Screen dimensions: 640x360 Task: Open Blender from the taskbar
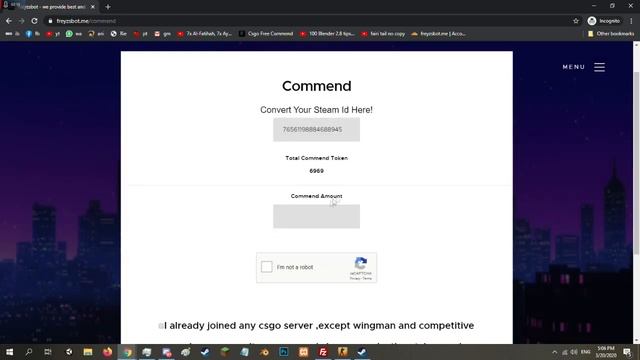pyautogui.click(x=264, y=352)
